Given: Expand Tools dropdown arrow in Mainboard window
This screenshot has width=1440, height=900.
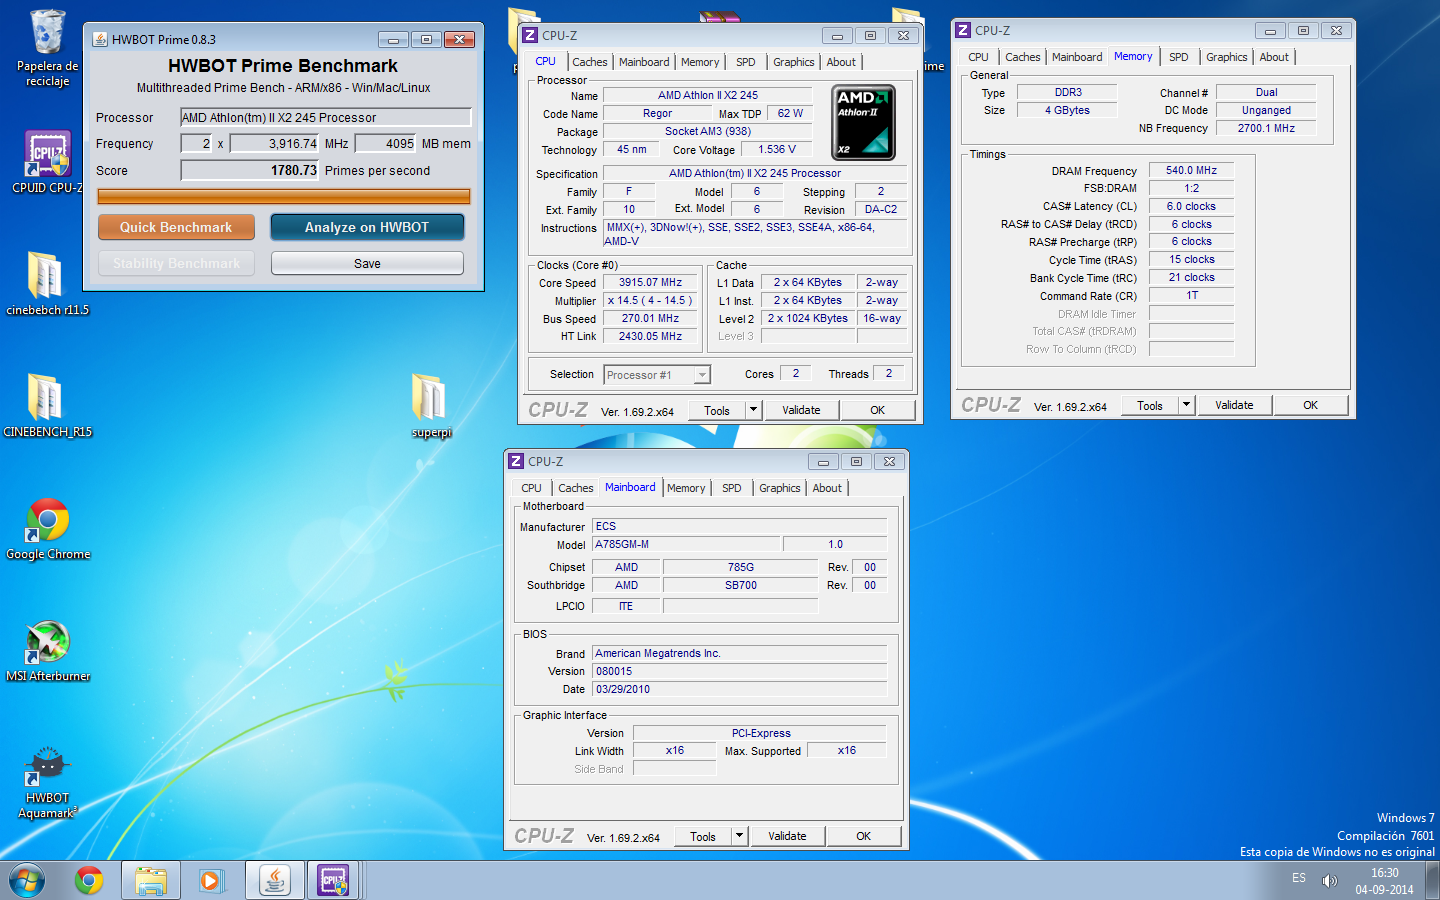Looking at the screenshot, I should point(740,836).
